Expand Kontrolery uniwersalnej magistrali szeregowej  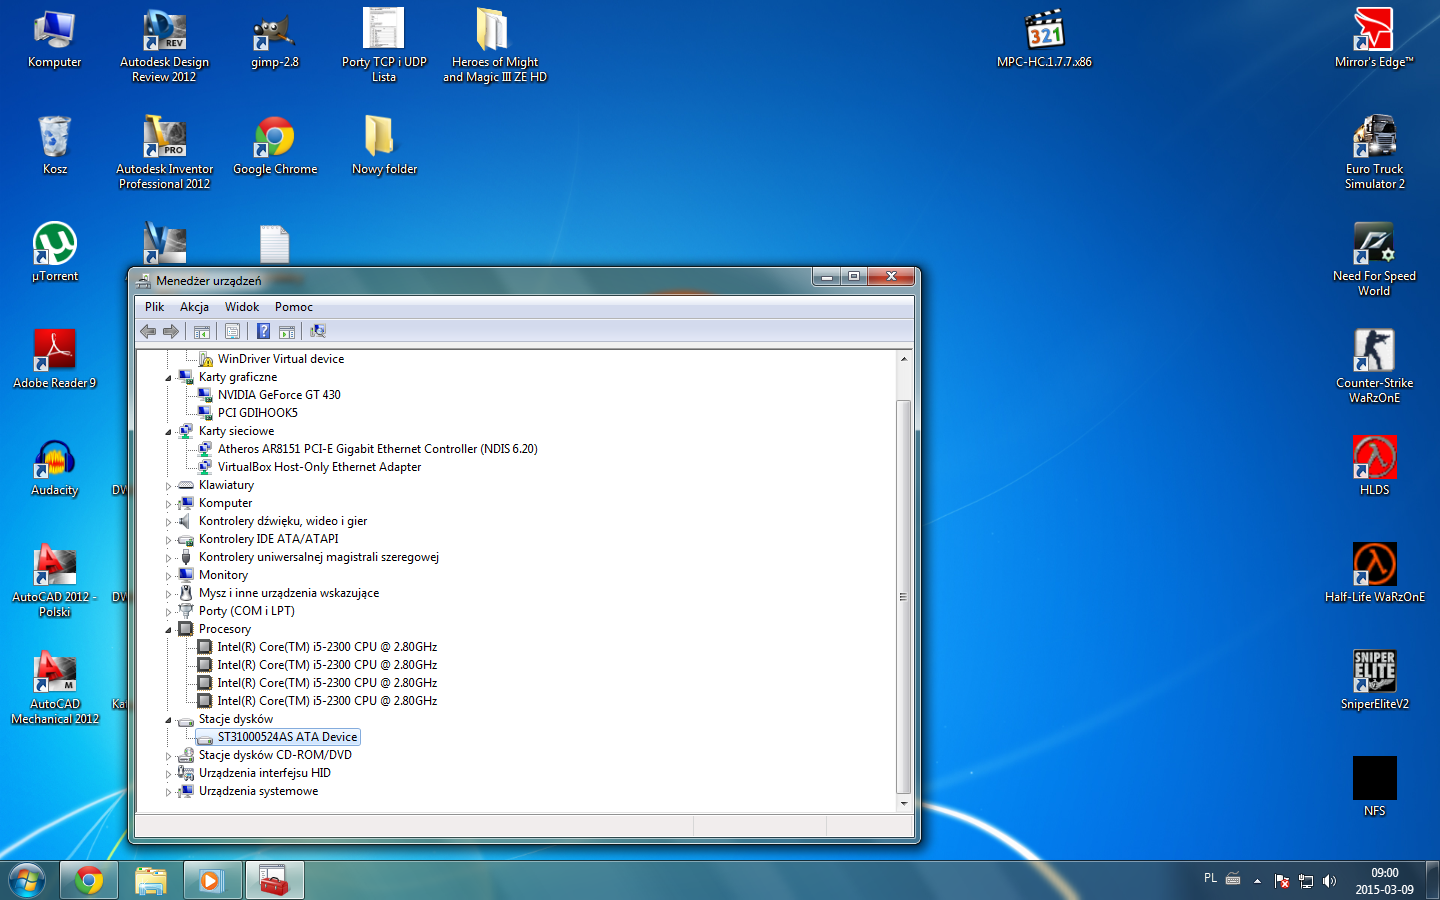(x=168, y=558)
